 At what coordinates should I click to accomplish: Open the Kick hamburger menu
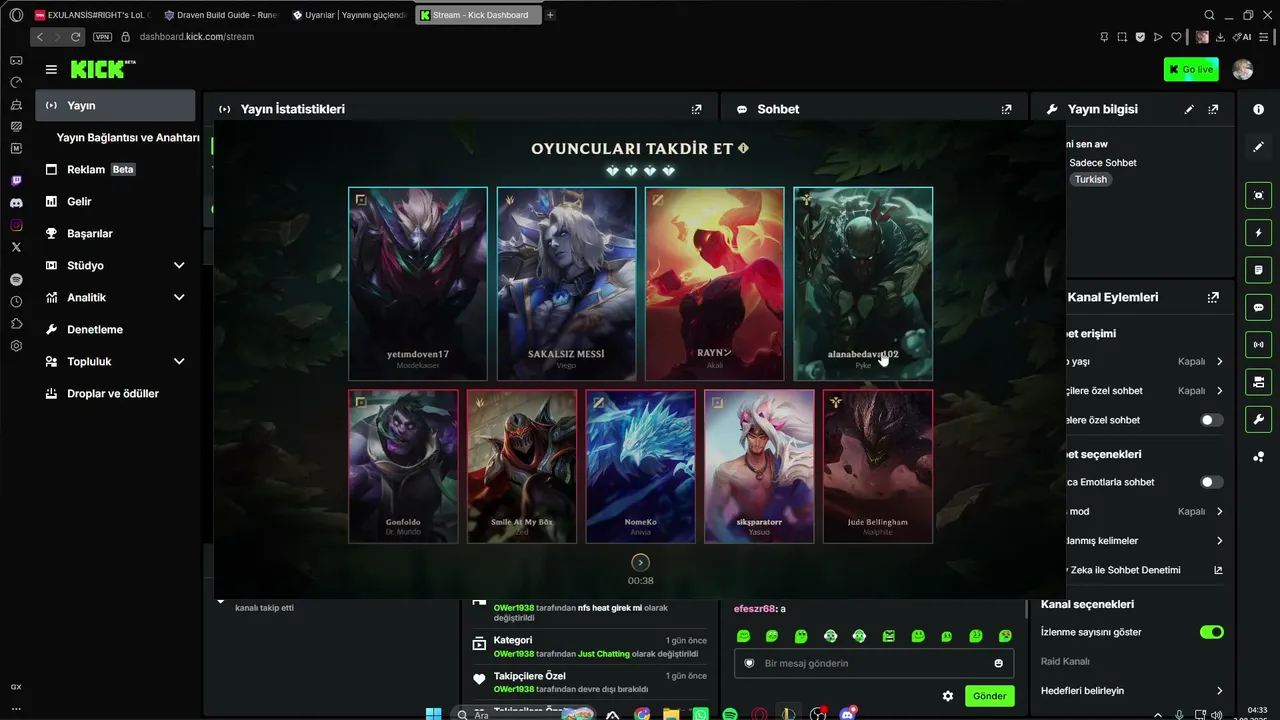pos(51,69)
